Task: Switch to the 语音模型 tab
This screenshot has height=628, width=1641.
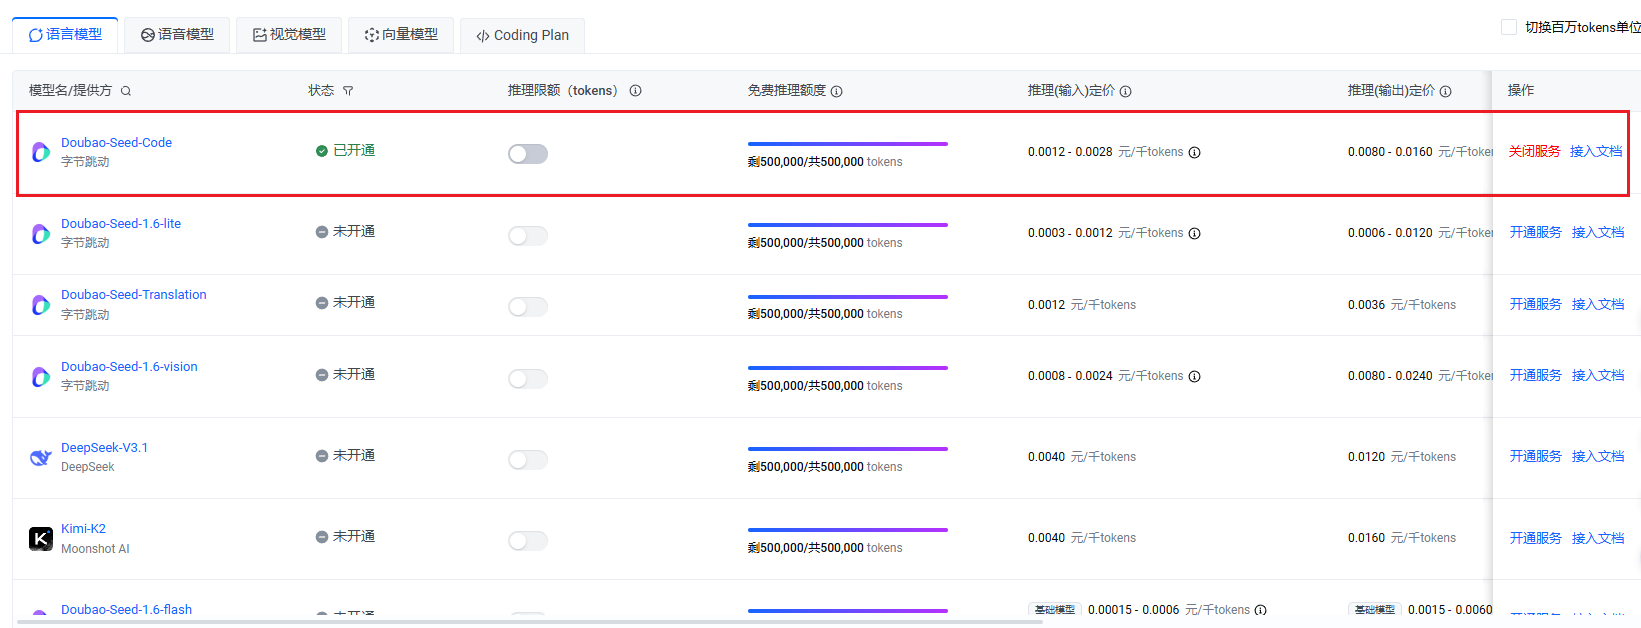Action: (177, 35)
